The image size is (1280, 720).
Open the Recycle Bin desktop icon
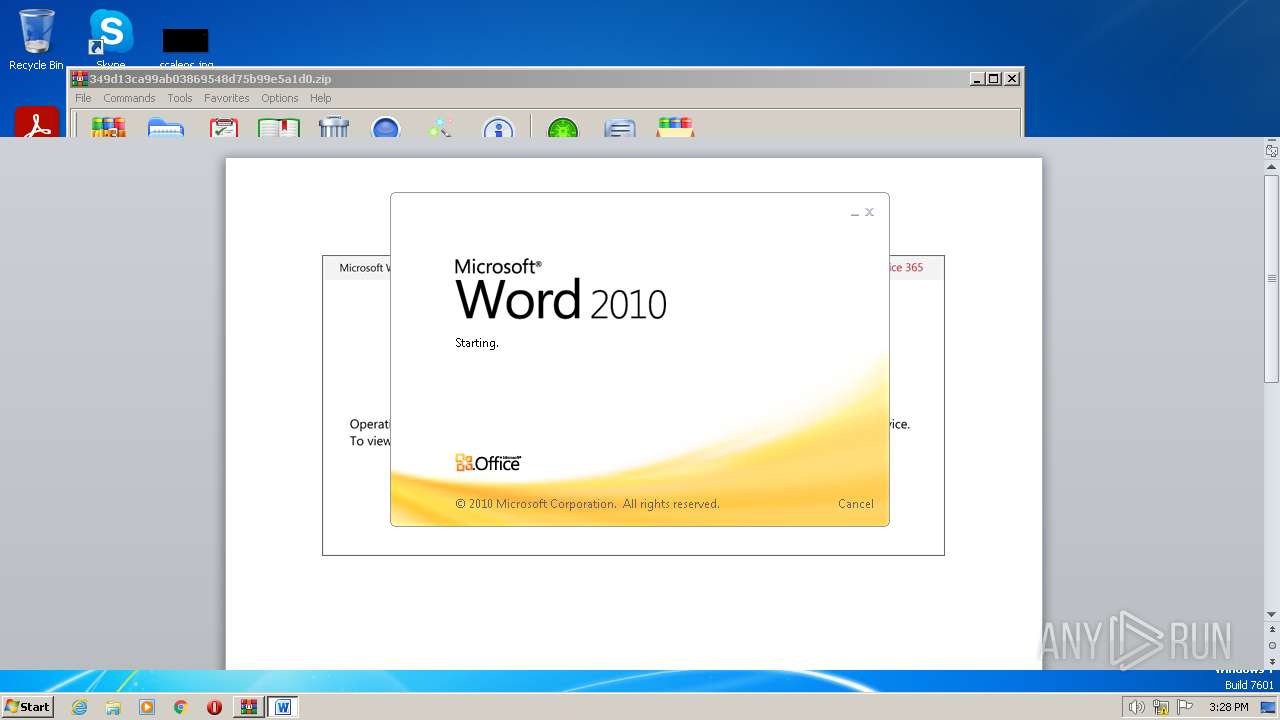(36, 40)
